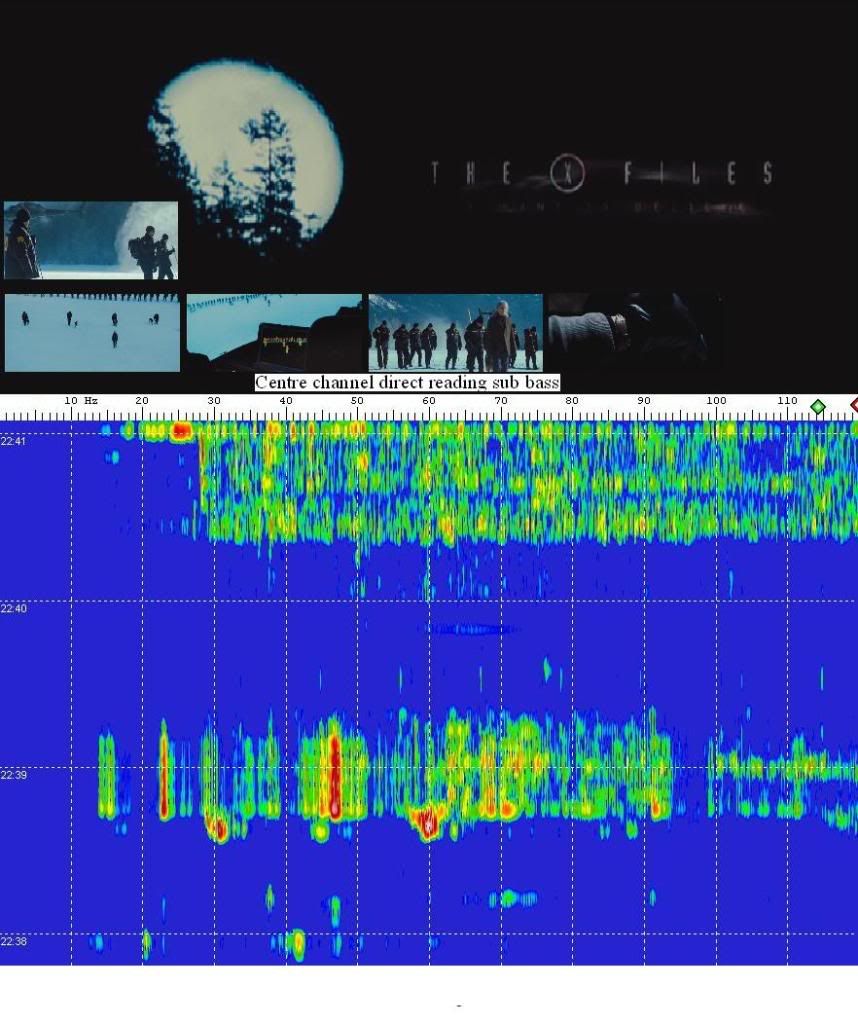Open thumbnail of two hikers beside snow spray

click(91, 241)
